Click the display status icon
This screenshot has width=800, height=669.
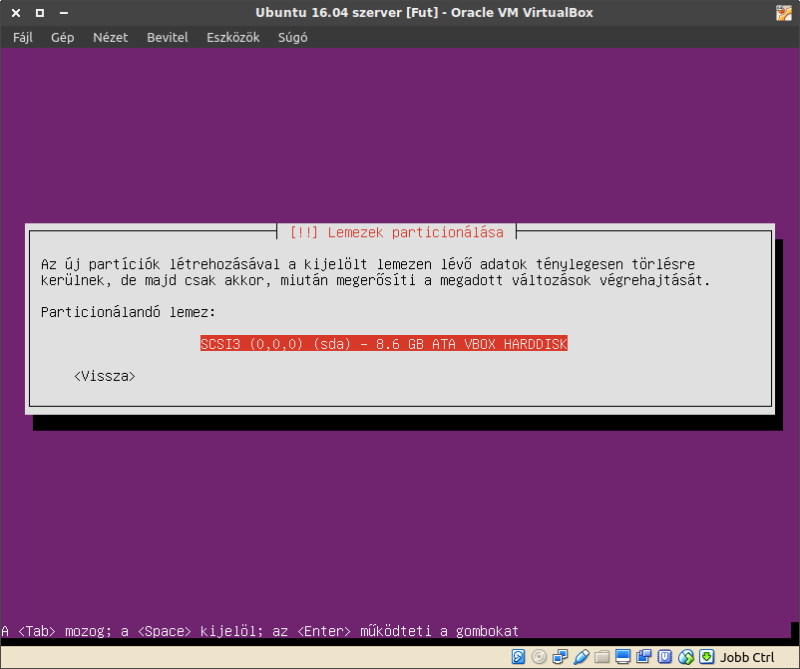[623, 656]
